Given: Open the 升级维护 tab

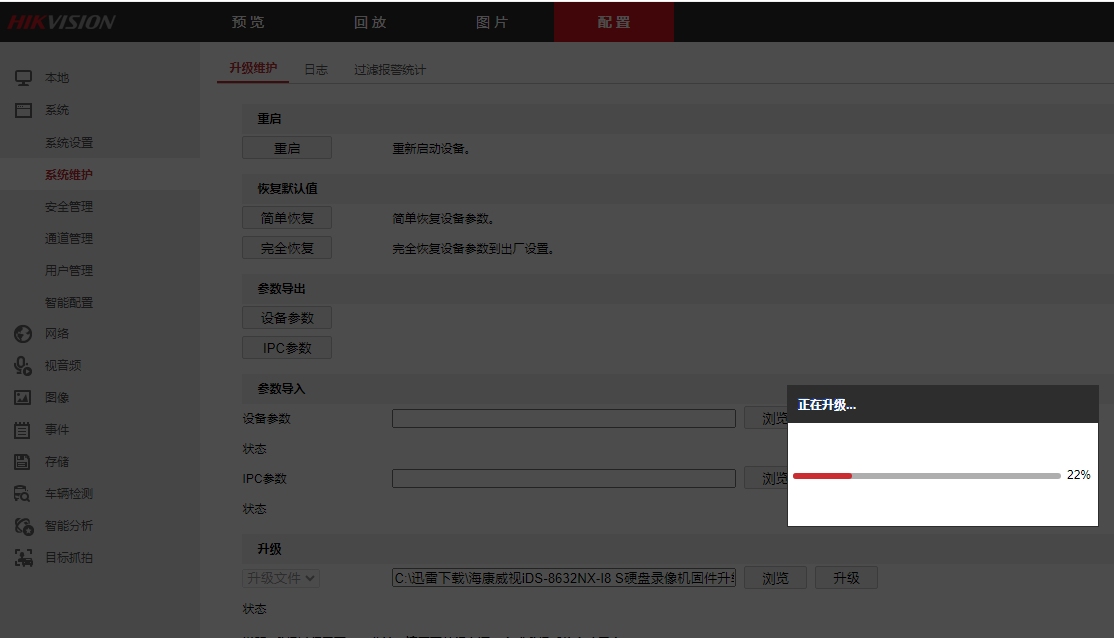Looking at the screenshot, I should coord(253,68).
